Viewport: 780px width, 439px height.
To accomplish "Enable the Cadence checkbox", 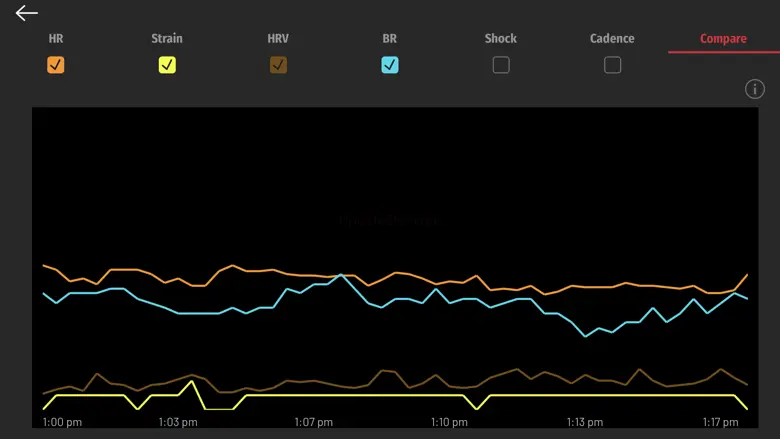I will (x=612, y=65).
